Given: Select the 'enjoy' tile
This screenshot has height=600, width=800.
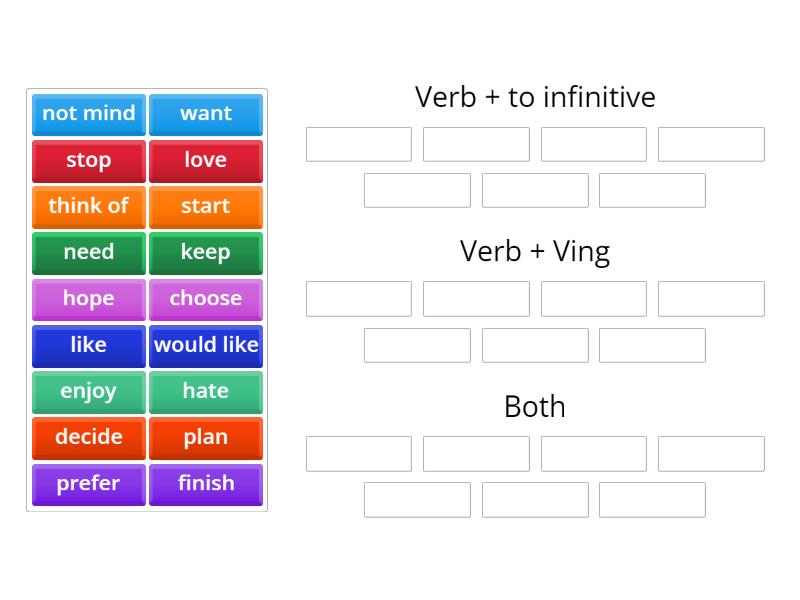Looking at the screenshot, I should point(88,392).
